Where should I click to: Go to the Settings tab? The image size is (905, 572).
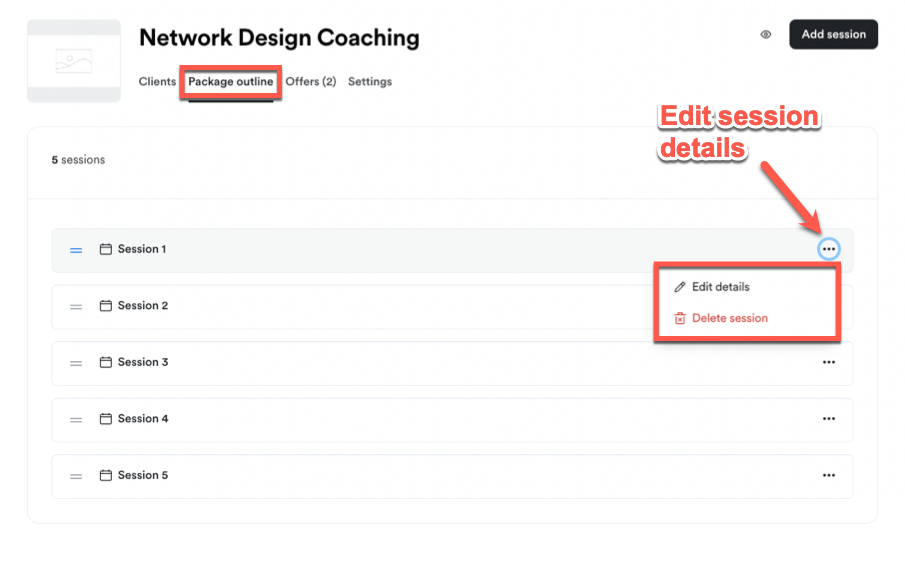point(370,82)
